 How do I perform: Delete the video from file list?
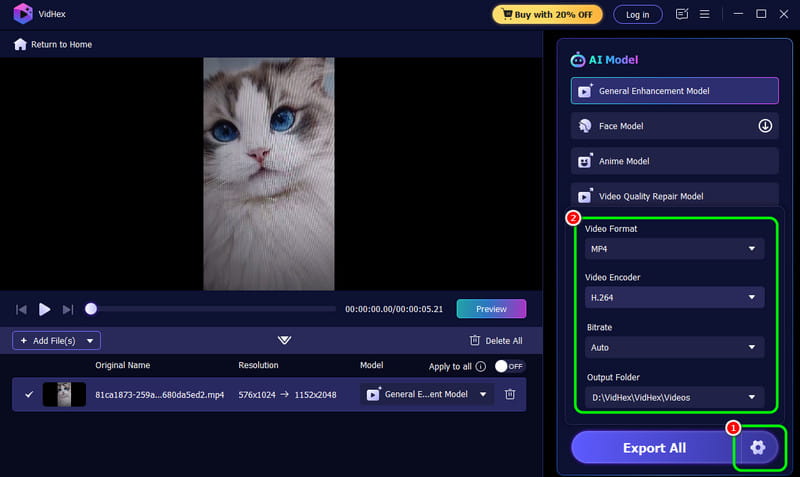[x=510, y=394]
